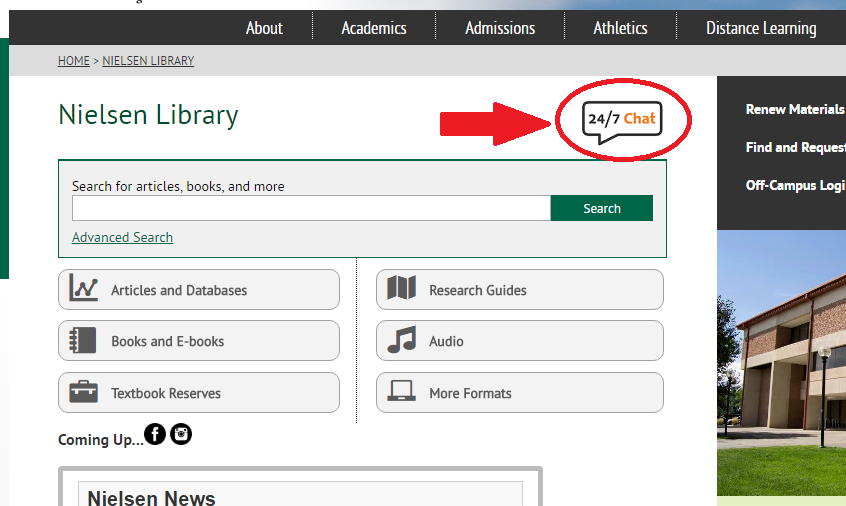The width and height of the screenshot is (846, 506).
Task: Open the Admissions menu
Action: pos(500,28)
